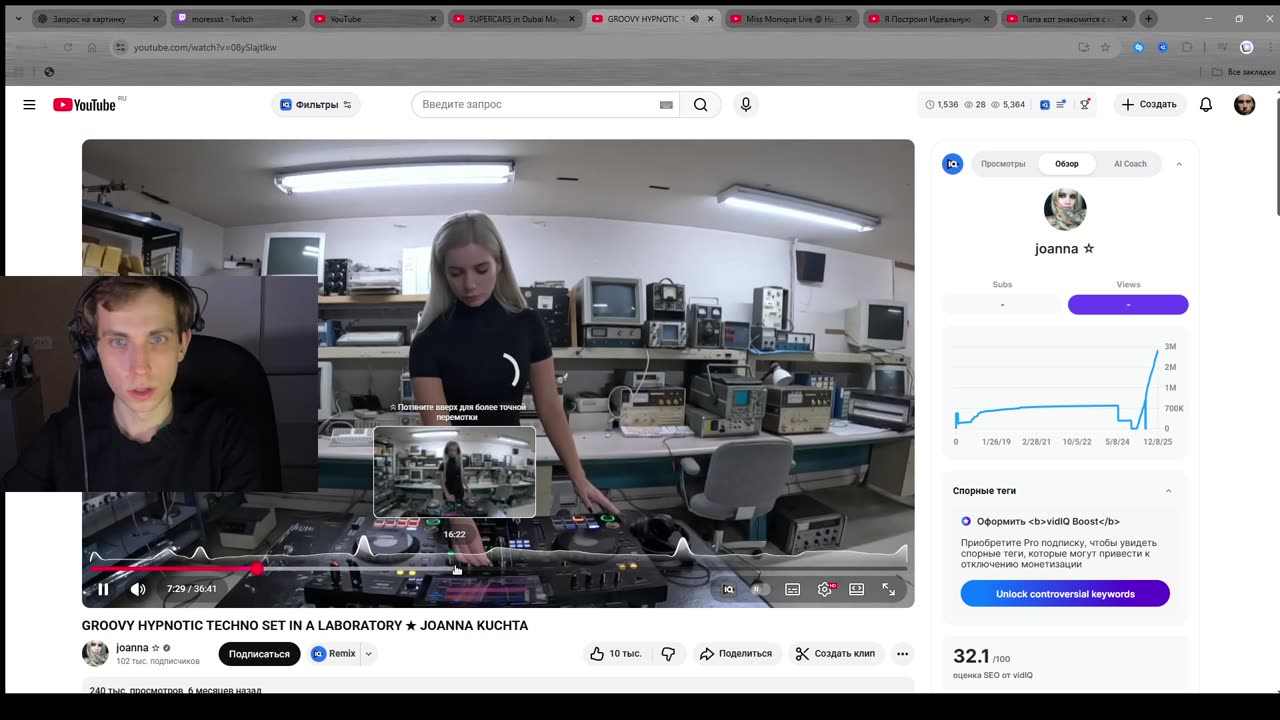Reload the page
Viewport: 1280px width, 720px height.
pyautogui.click(x=68, y=47)
